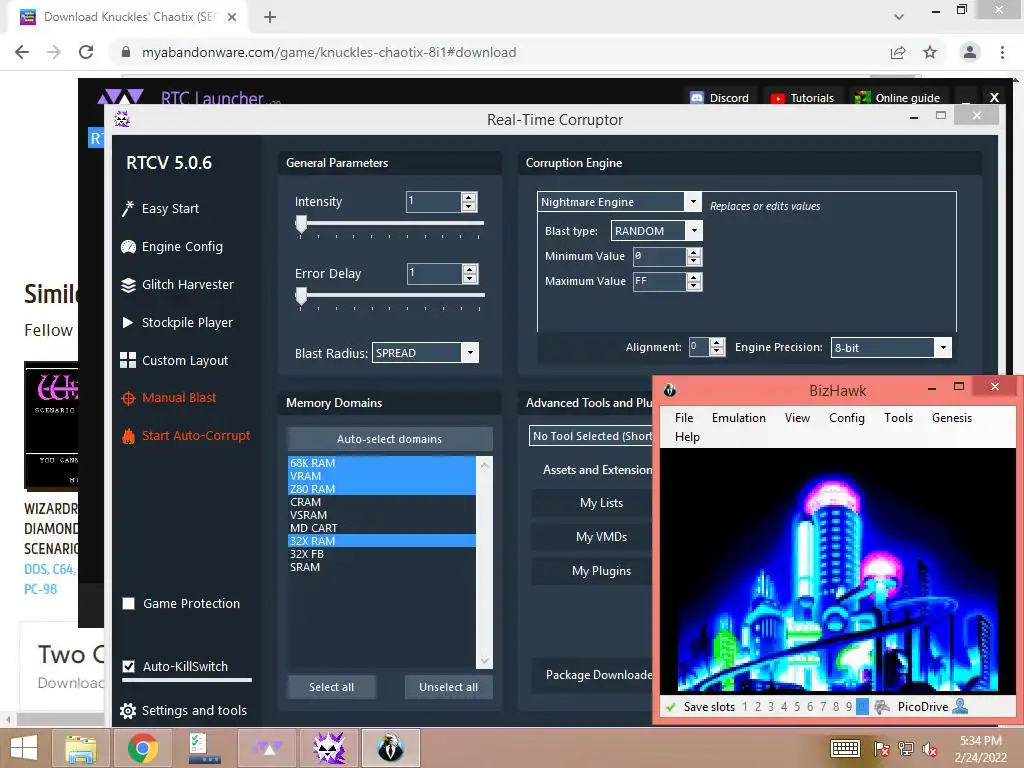Open My Lists button
Image resolution: width=1024 pixels, height=768 pixels.
[x=593, y=503]
